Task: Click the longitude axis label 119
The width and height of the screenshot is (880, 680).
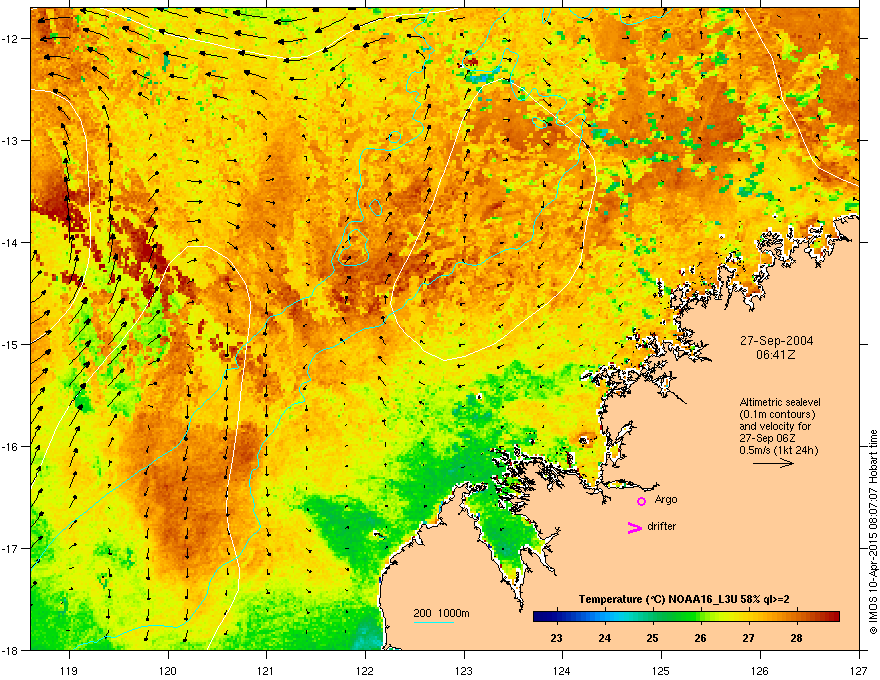Action: click(x=69, y=670)
